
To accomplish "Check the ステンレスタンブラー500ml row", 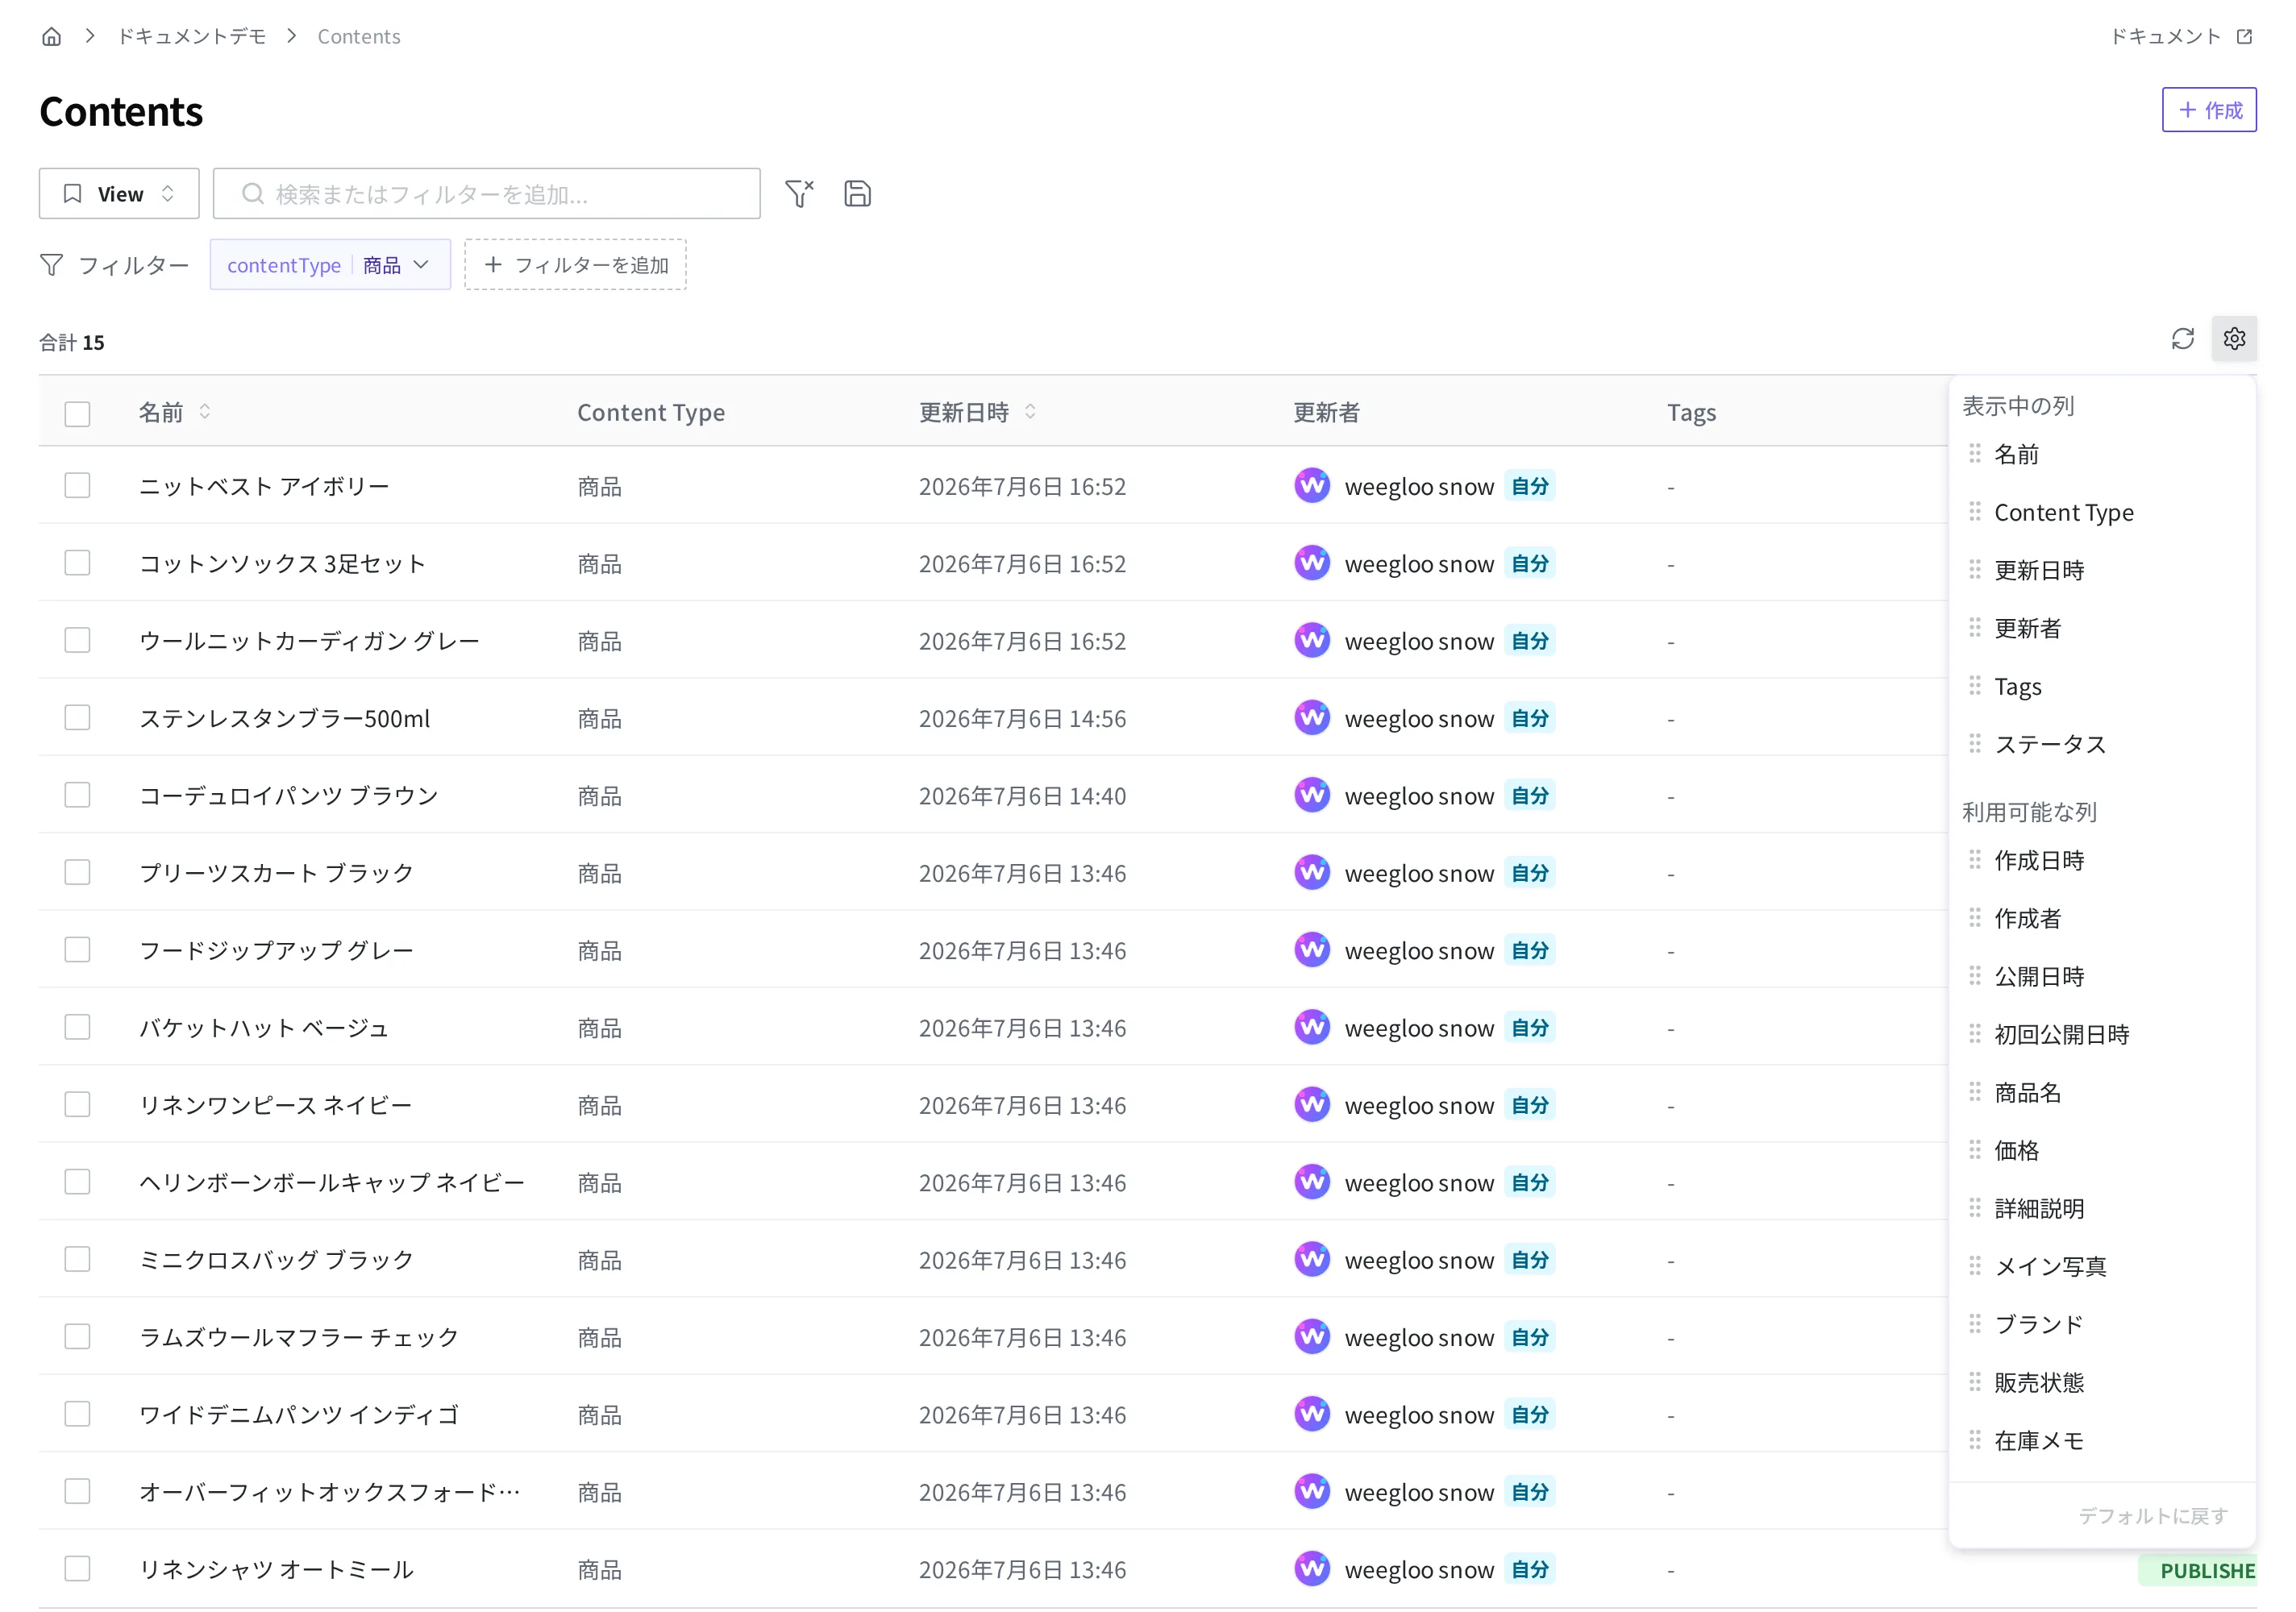I will (77, 718).
